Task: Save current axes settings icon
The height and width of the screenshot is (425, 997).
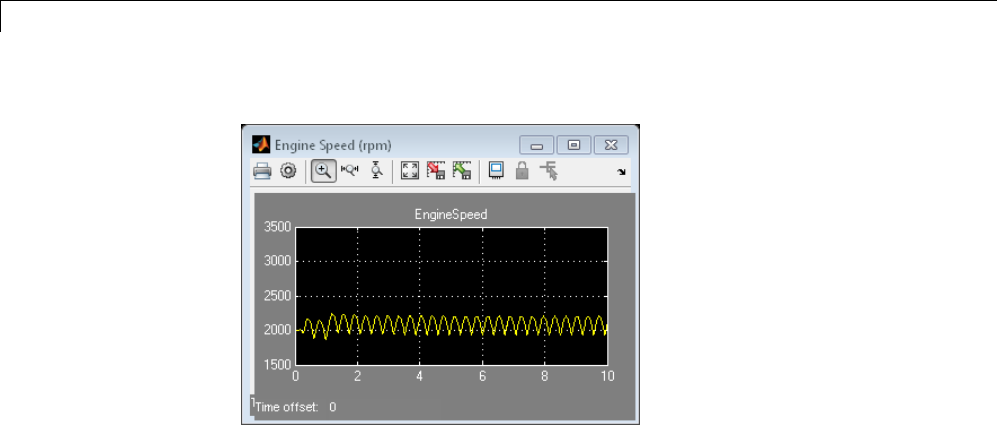Action: 436,171
